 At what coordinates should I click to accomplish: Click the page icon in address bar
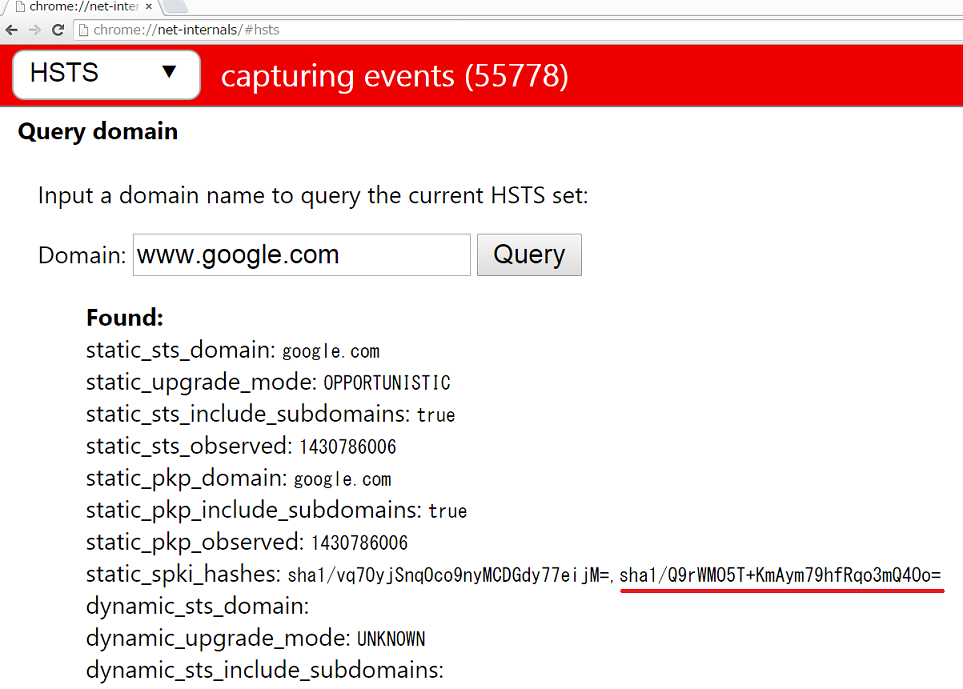(x=84, y=30)
